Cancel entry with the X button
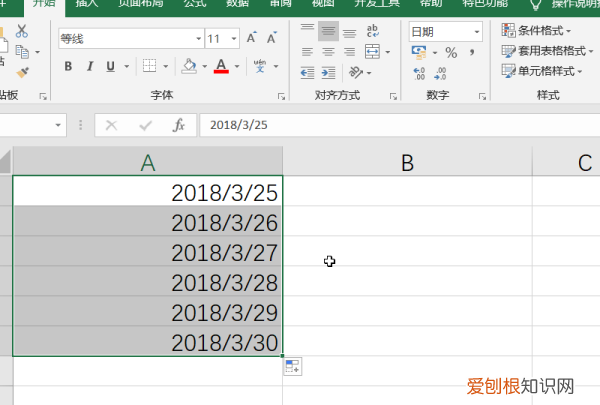The width and height of the screenshot is (600, 405). click(x=111, y=125)
